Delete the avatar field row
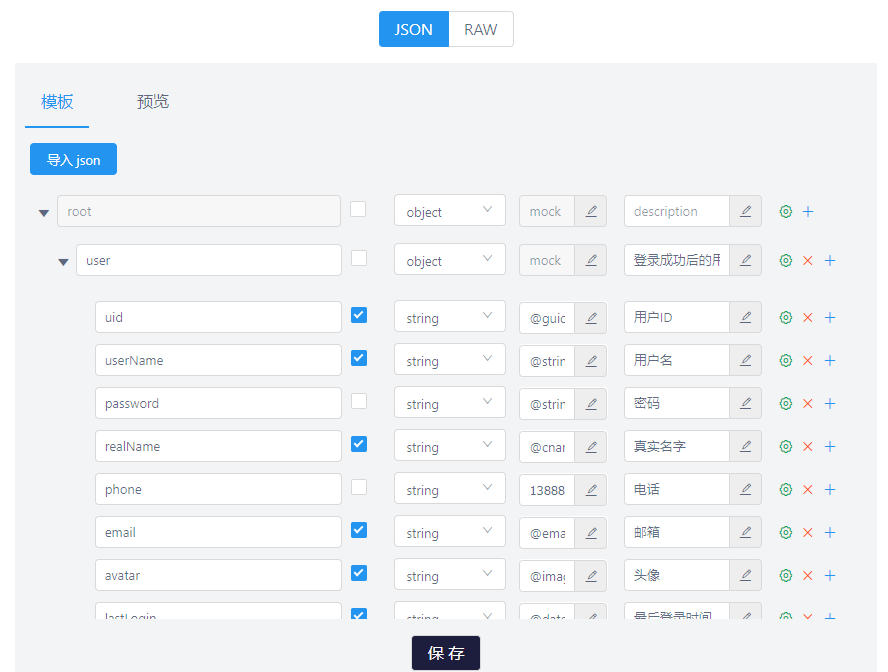888x672 pixels. tap(806, 575)
